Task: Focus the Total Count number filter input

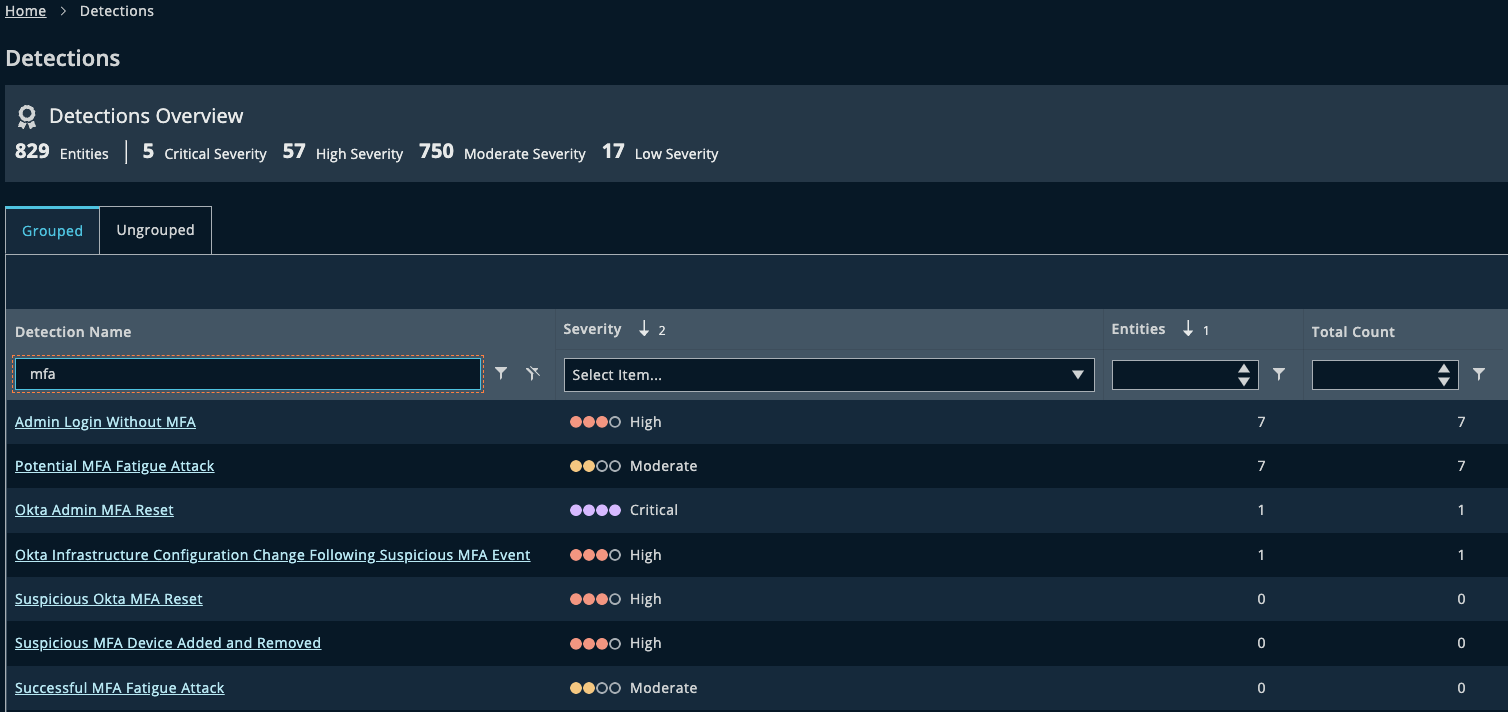Action: click(1375, 375)
